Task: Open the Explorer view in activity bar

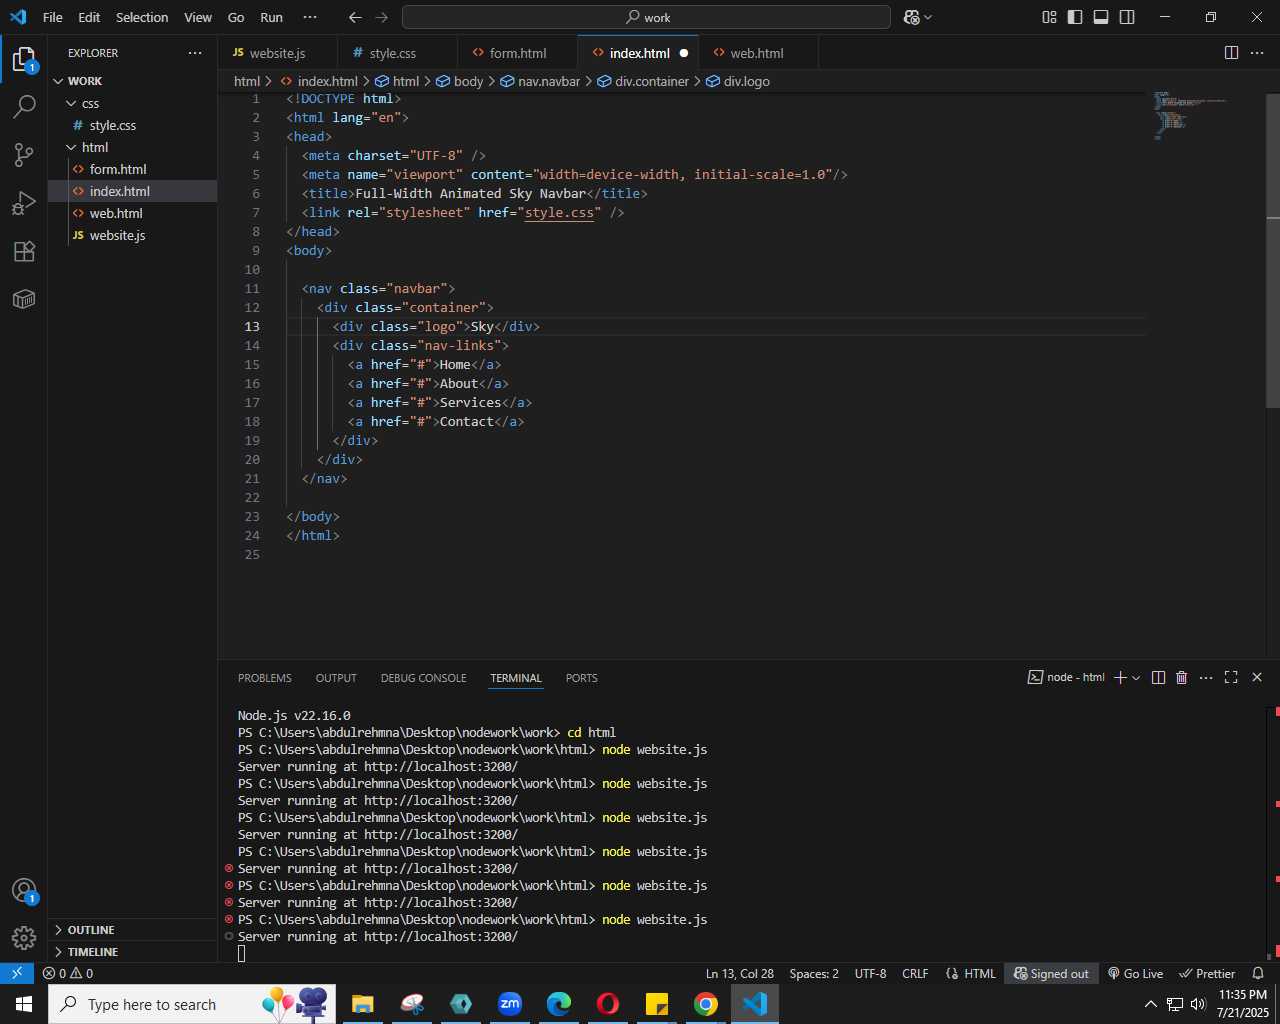Action: (24, 60)
